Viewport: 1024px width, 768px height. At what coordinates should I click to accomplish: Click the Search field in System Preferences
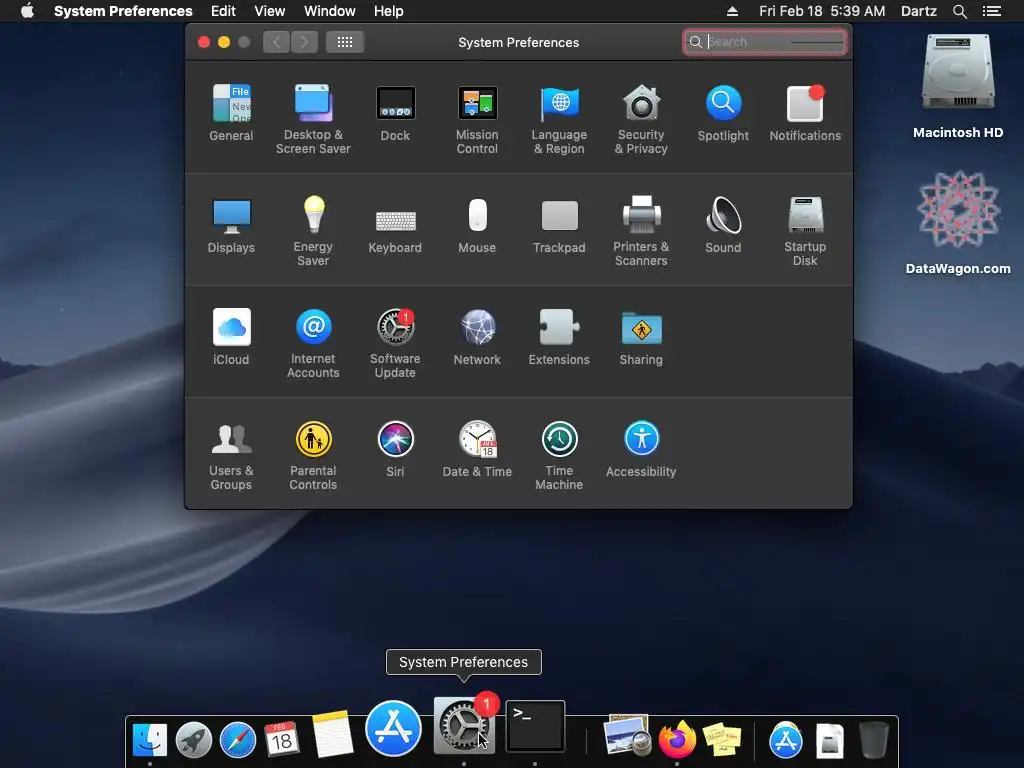765,42
